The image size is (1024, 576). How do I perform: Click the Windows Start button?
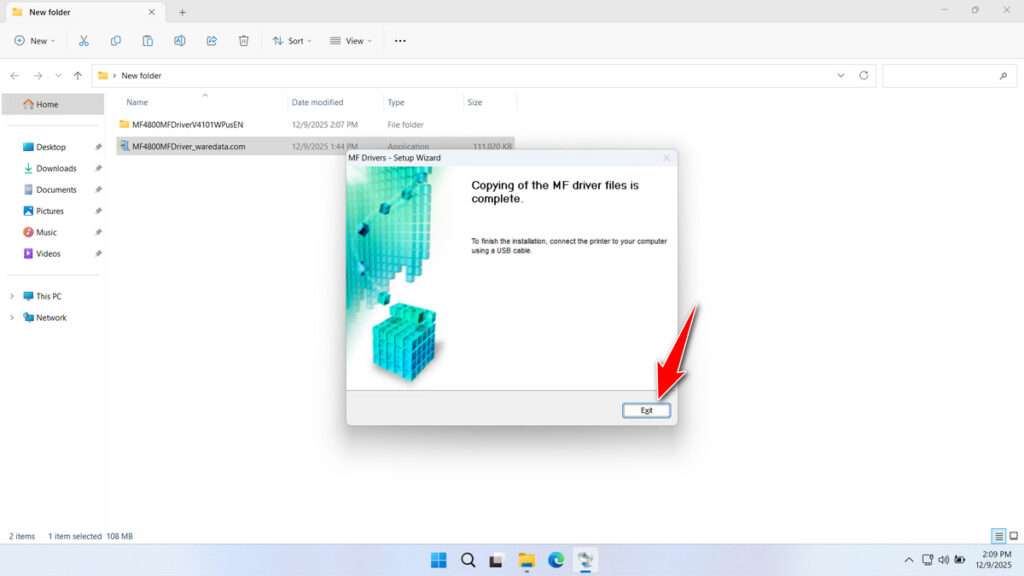click(439, 560)
